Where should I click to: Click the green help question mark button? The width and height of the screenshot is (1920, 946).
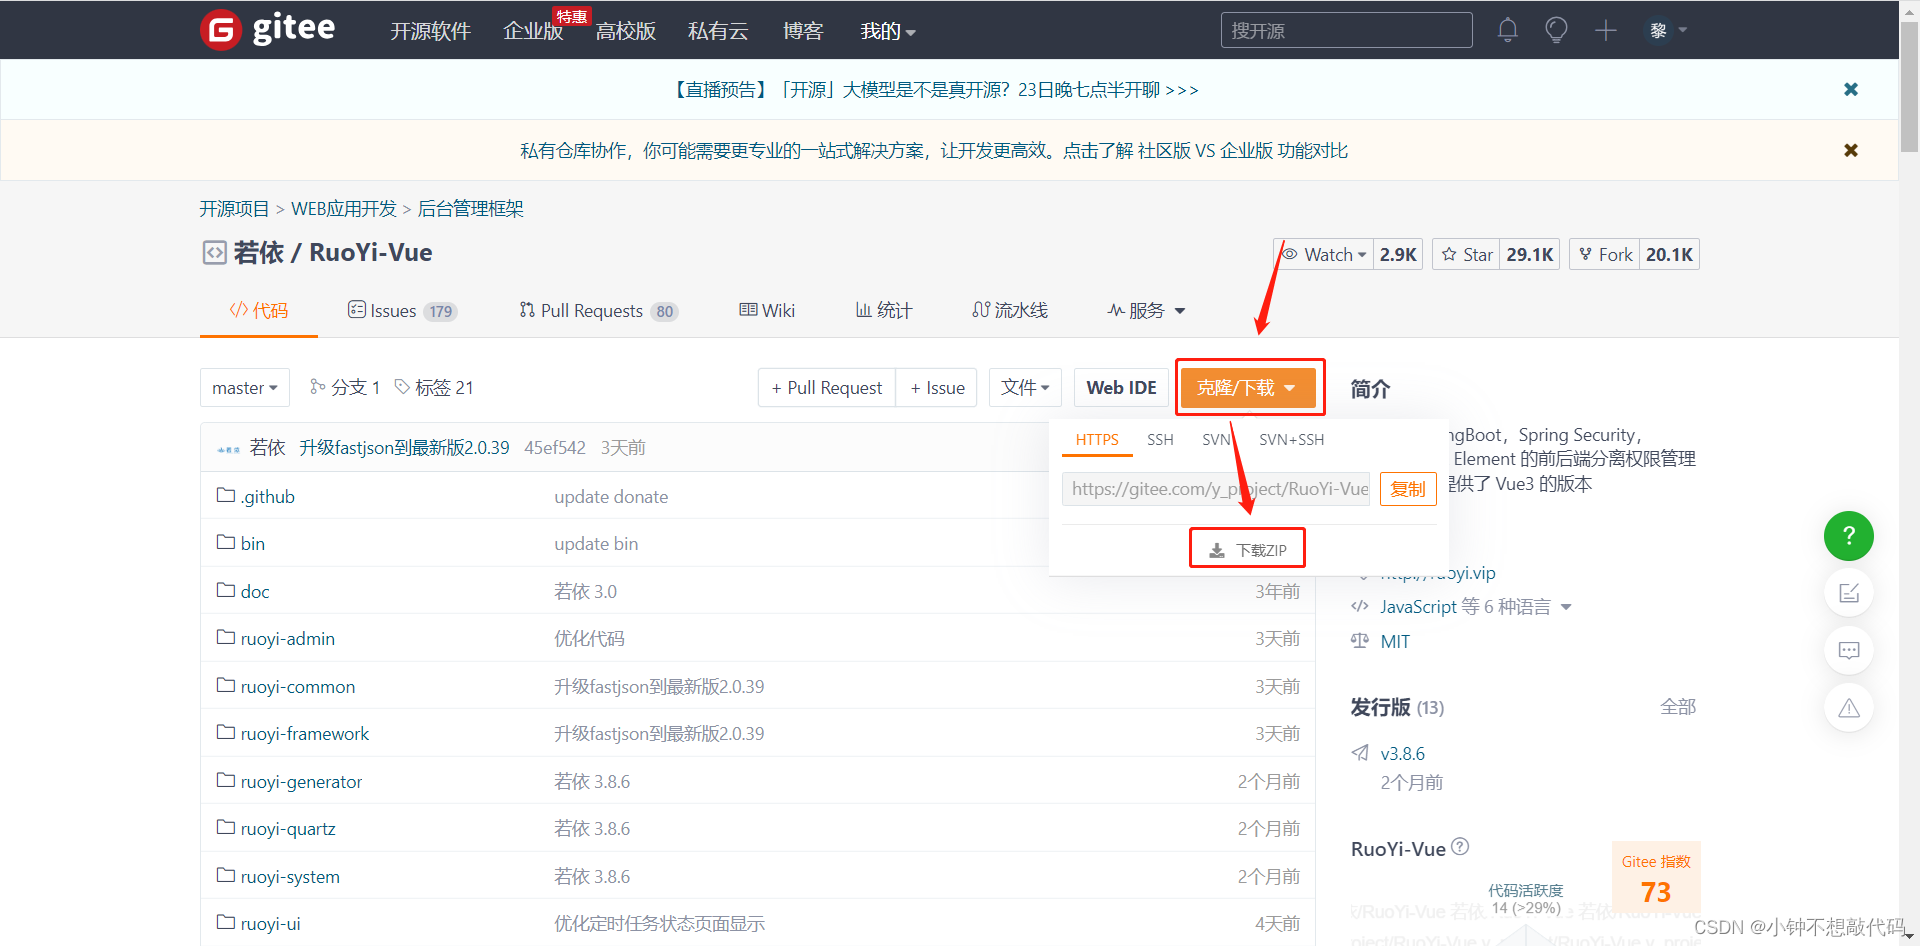click(1849, 536)
